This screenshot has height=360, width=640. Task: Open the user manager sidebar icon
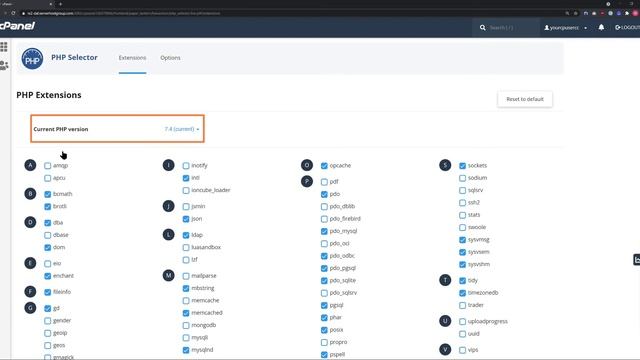[x=4, y=65]
